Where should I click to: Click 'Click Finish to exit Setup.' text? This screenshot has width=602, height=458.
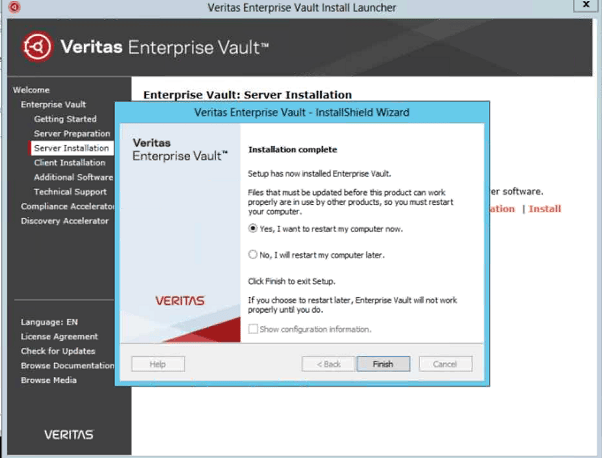tap(291, 281)
